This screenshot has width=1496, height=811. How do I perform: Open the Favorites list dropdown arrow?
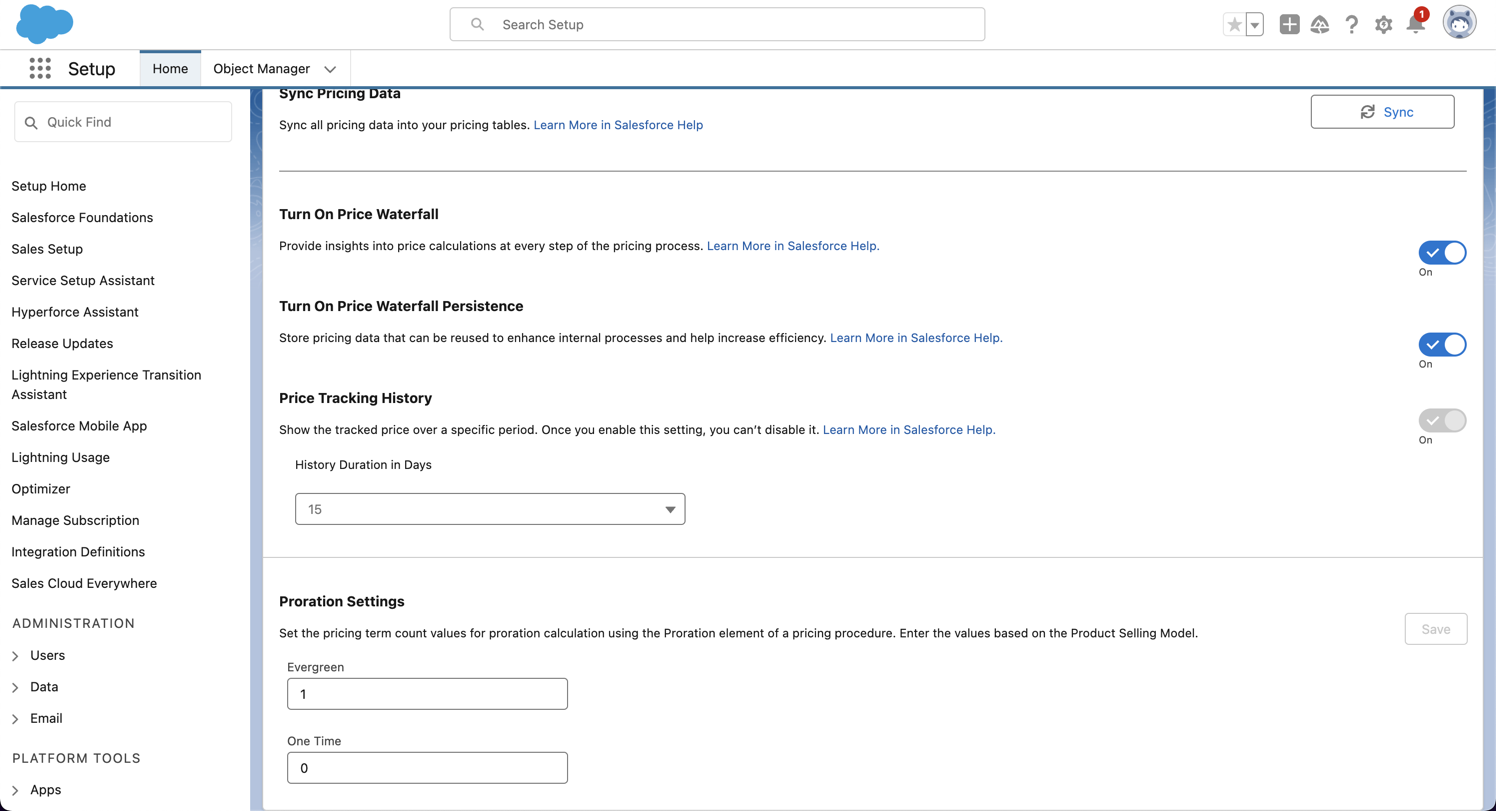pos(1254,25)
